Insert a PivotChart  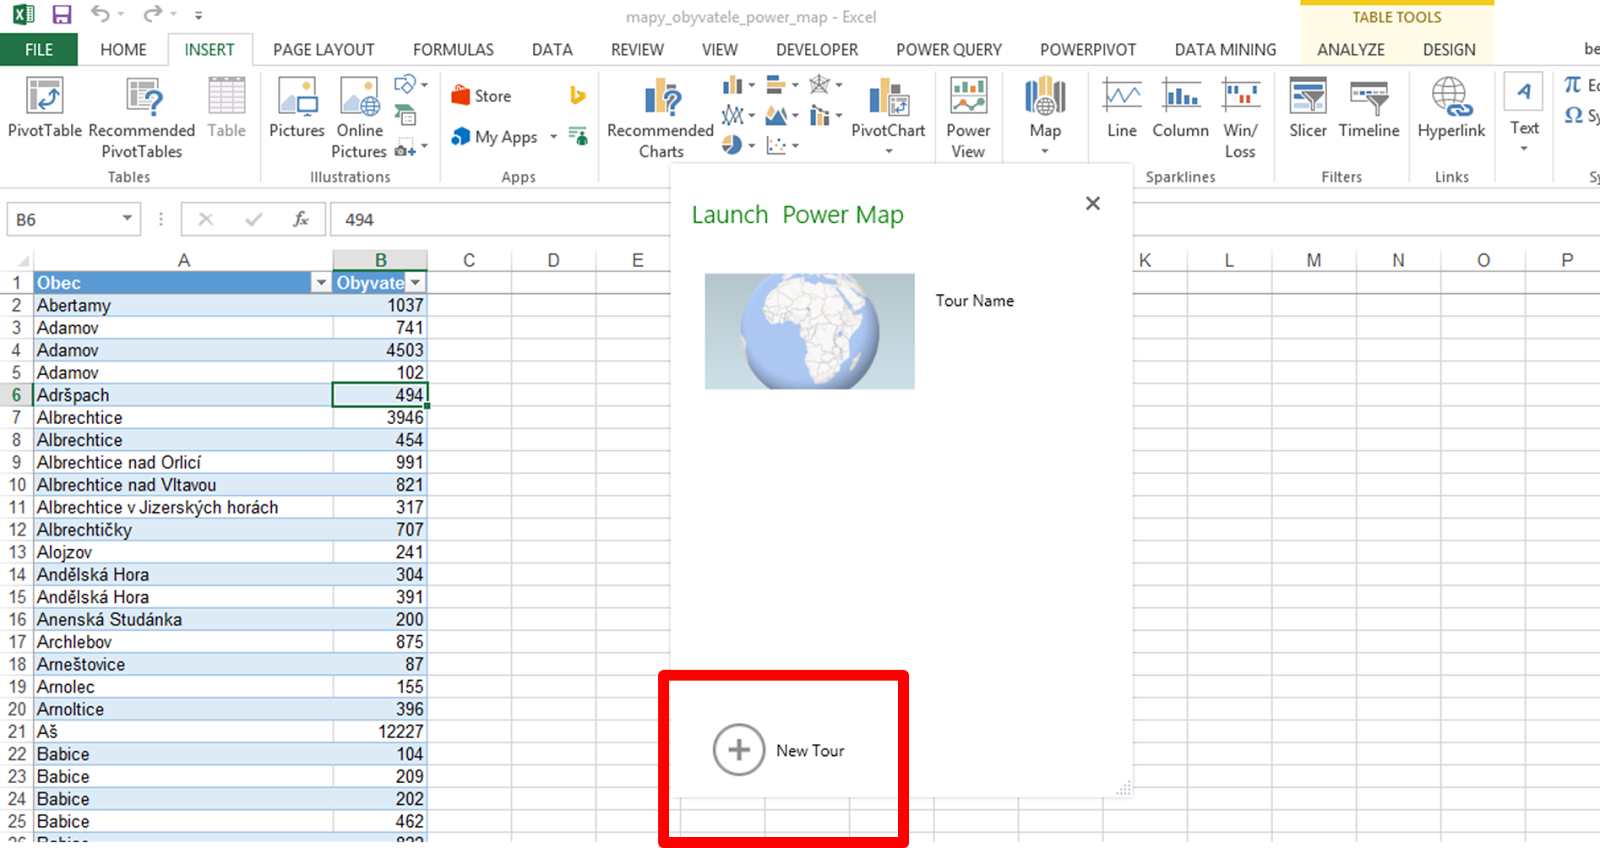[x=888, y=108]
